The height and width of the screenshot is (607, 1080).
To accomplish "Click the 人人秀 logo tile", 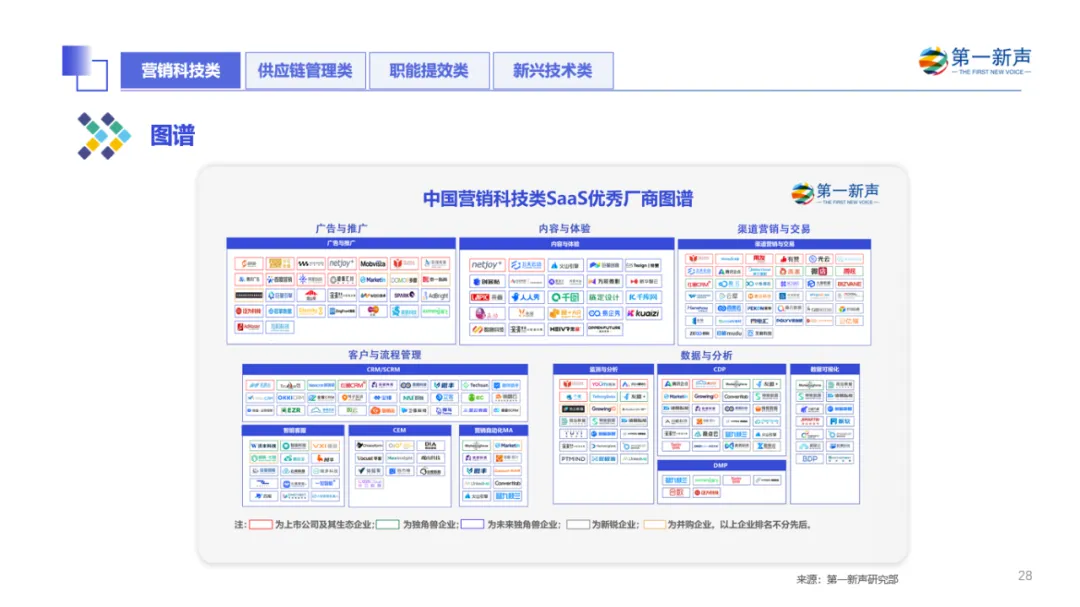I will [526, 297].
